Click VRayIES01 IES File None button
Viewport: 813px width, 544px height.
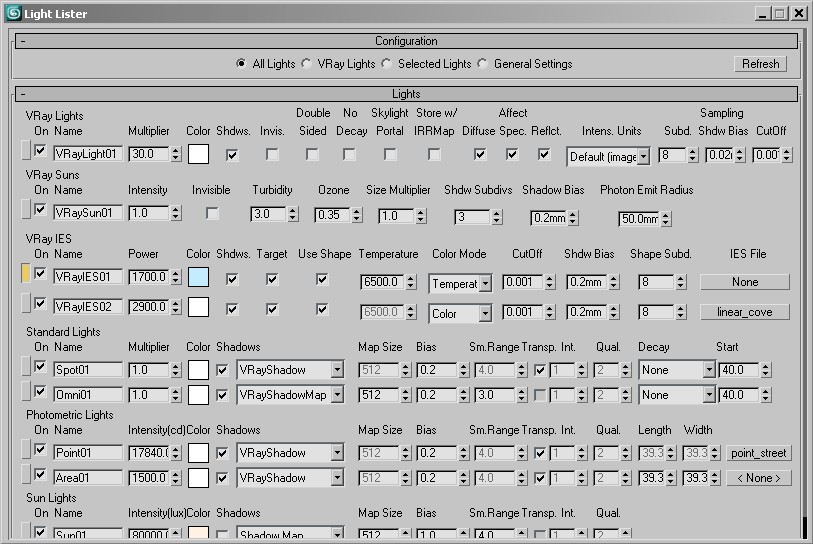[745, 282]
